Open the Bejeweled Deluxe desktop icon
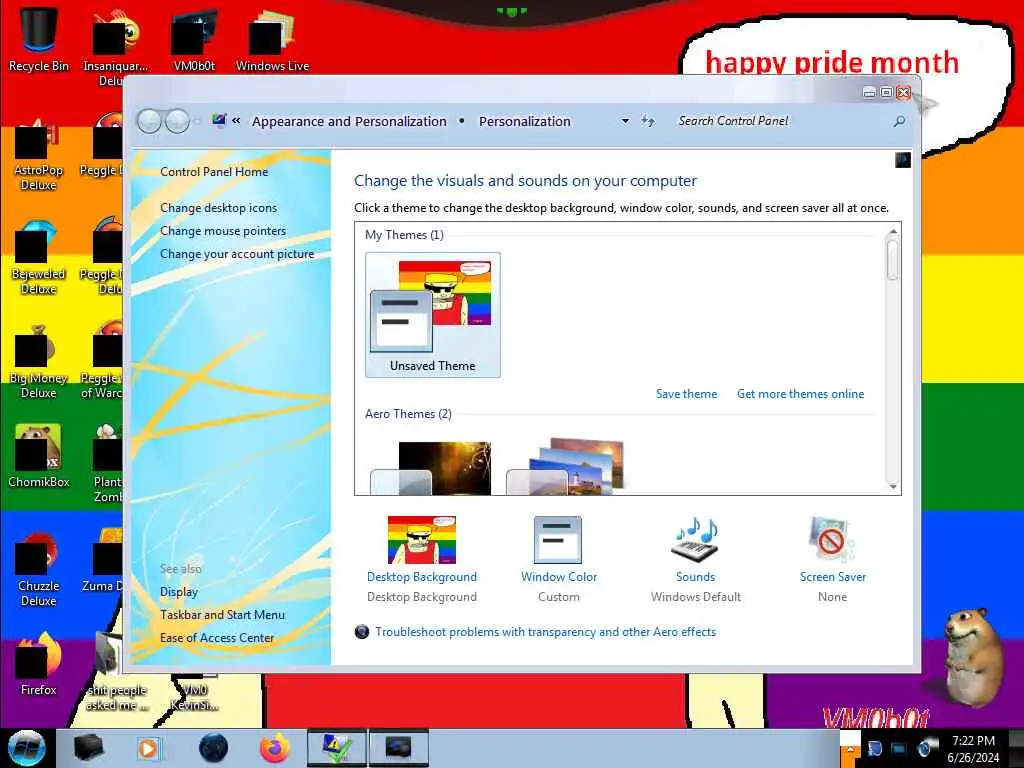The height and width of the screenshot is (768, 1024). click(38, 257)
